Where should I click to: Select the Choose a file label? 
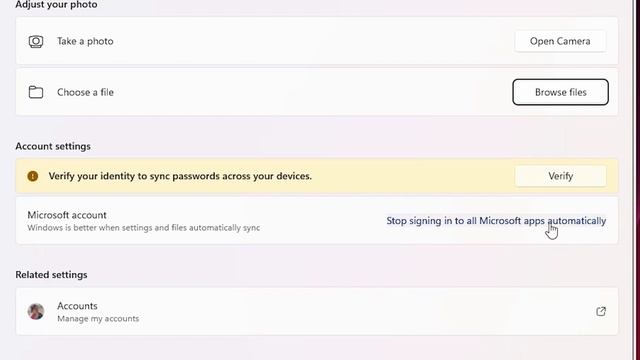(85, 92)
